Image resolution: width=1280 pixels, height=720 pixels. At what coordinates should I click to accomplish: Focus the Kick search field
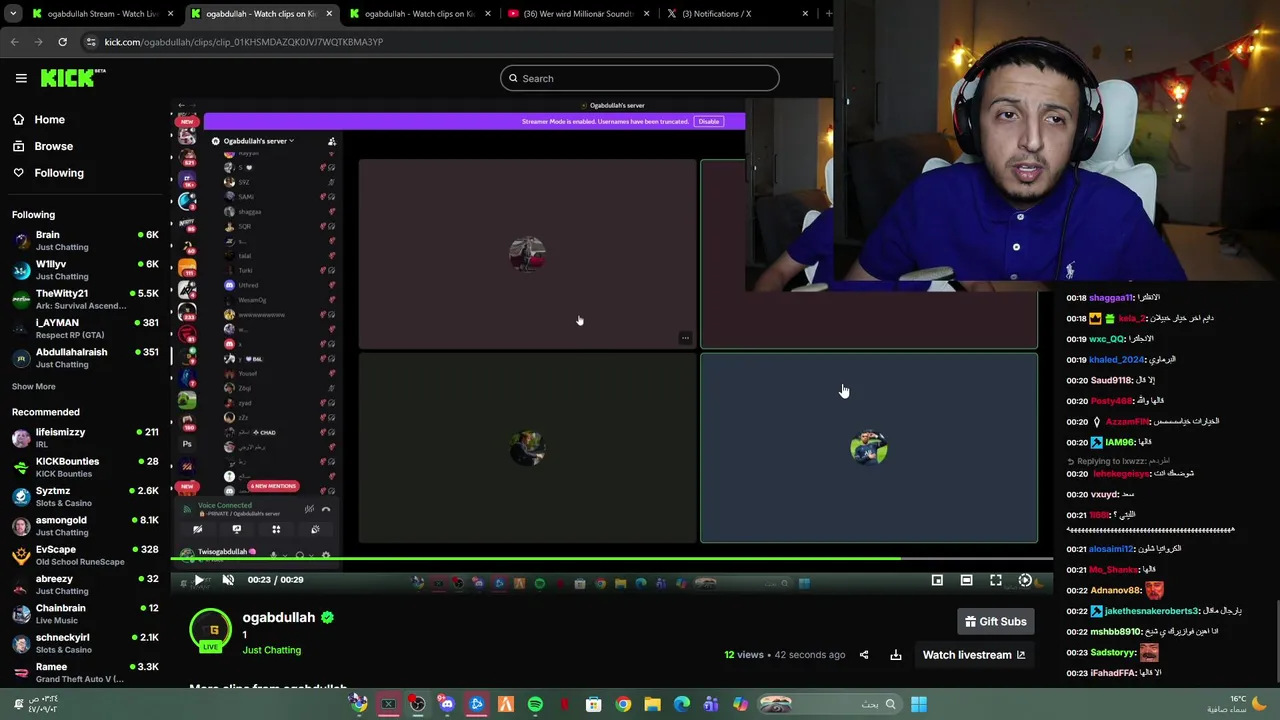point(640,78)
